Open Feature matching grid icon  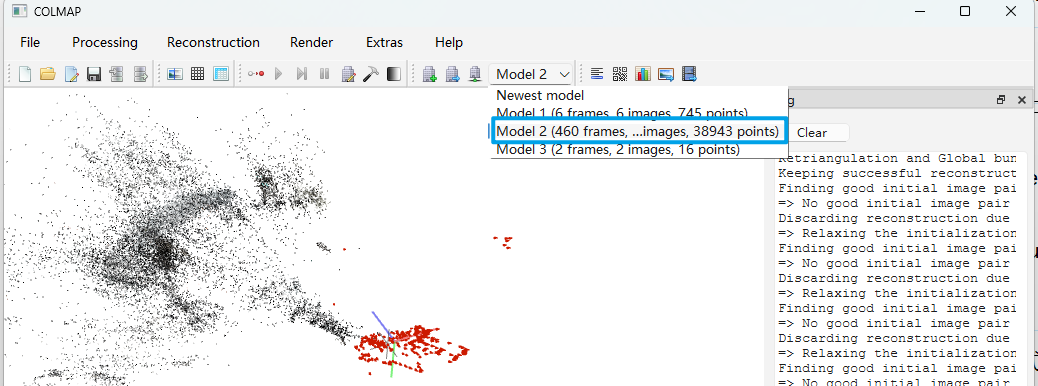197,73
